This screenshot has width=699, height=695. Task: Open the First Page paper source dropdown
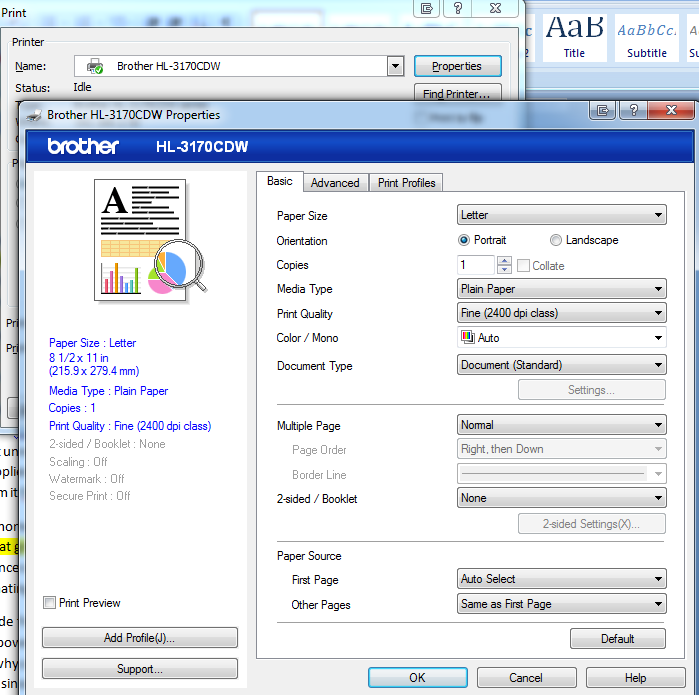click(562, 579)
